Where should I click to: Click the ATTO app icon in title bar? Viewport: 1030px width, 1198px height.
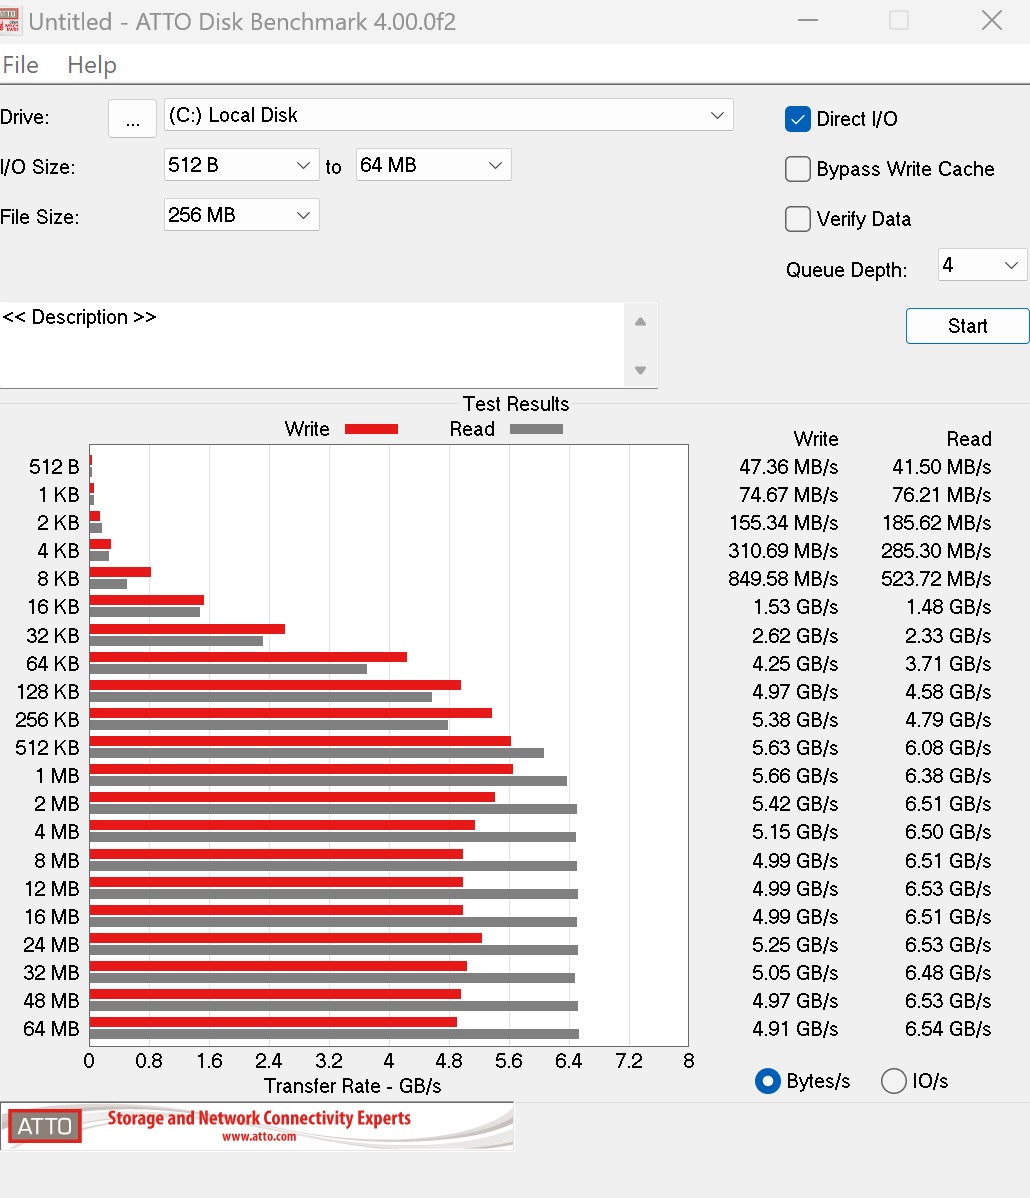pos(10,21)
